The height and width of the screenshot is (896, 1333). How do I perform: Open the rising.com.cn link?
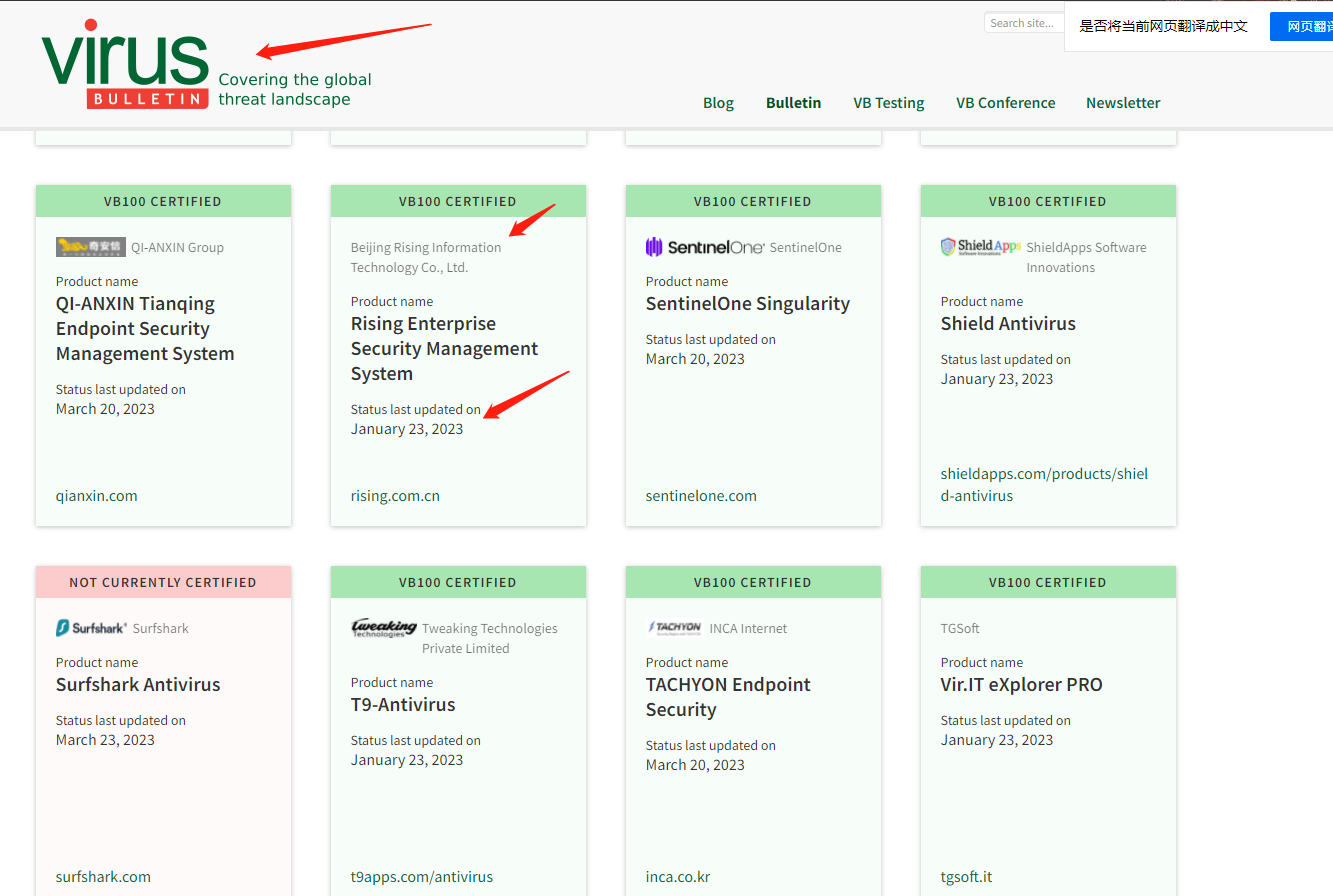pyautogui.click(x=395, y=496)
